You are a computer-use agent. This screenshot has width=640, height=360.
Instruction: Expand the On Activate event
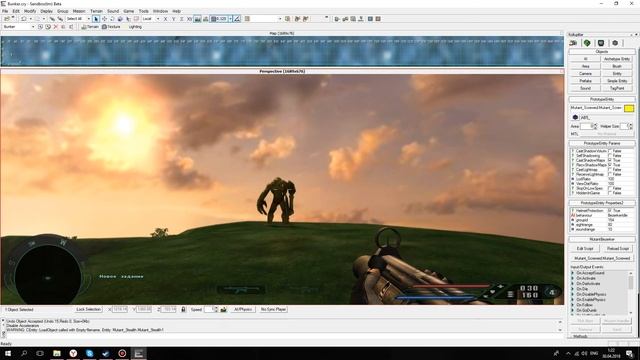click(x=573, y=278)
